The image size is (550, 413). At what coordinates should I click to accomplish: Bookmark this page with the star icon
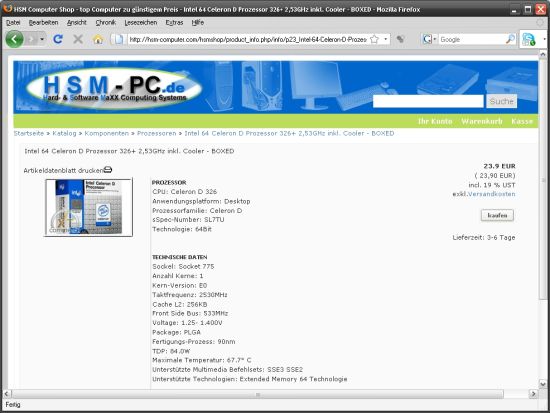click(x=375, y=39)
